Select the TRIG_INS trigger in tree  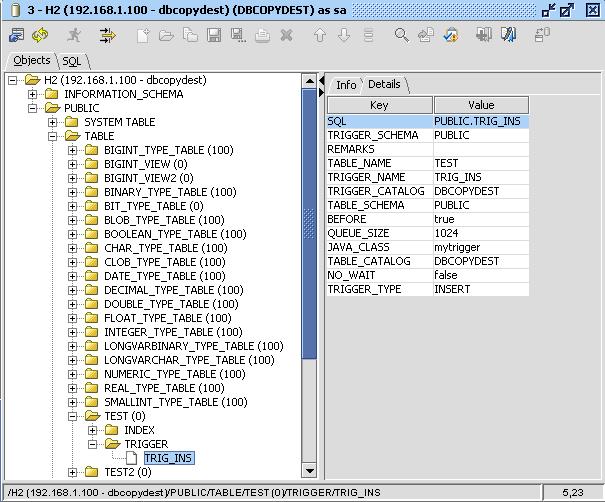168,458
